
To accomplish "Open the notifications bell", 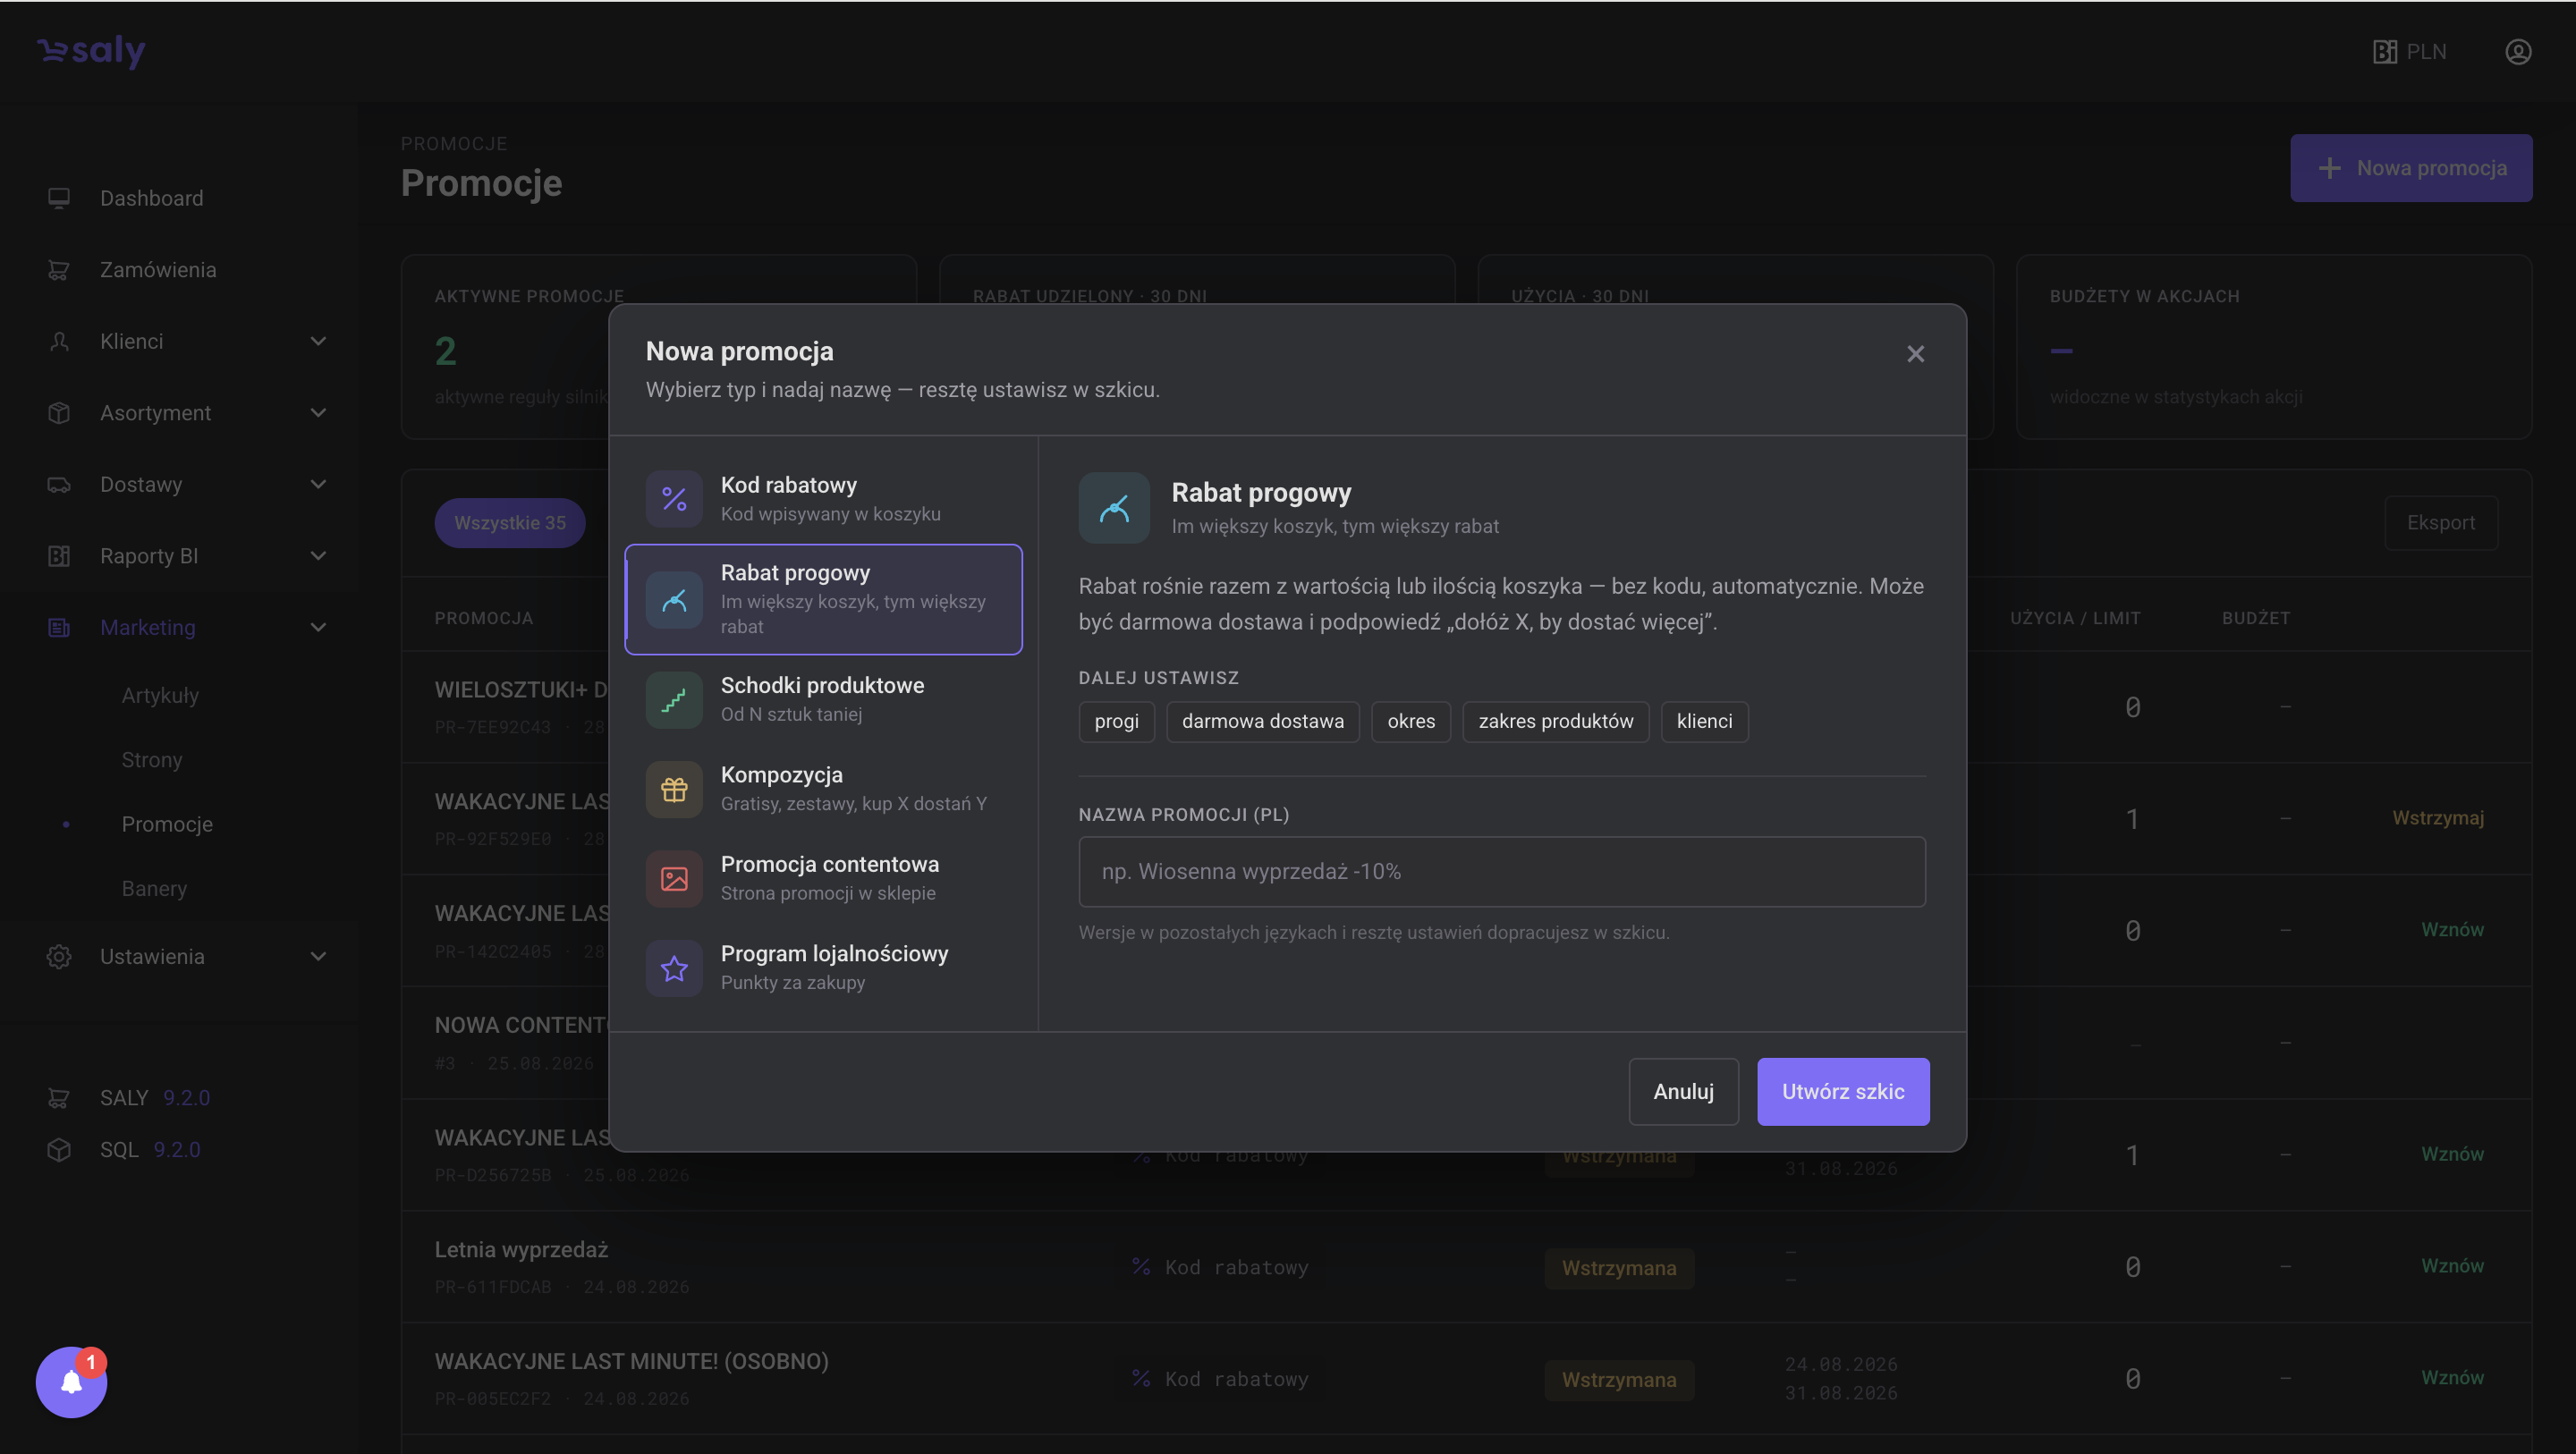I will tap(72, 1382).
